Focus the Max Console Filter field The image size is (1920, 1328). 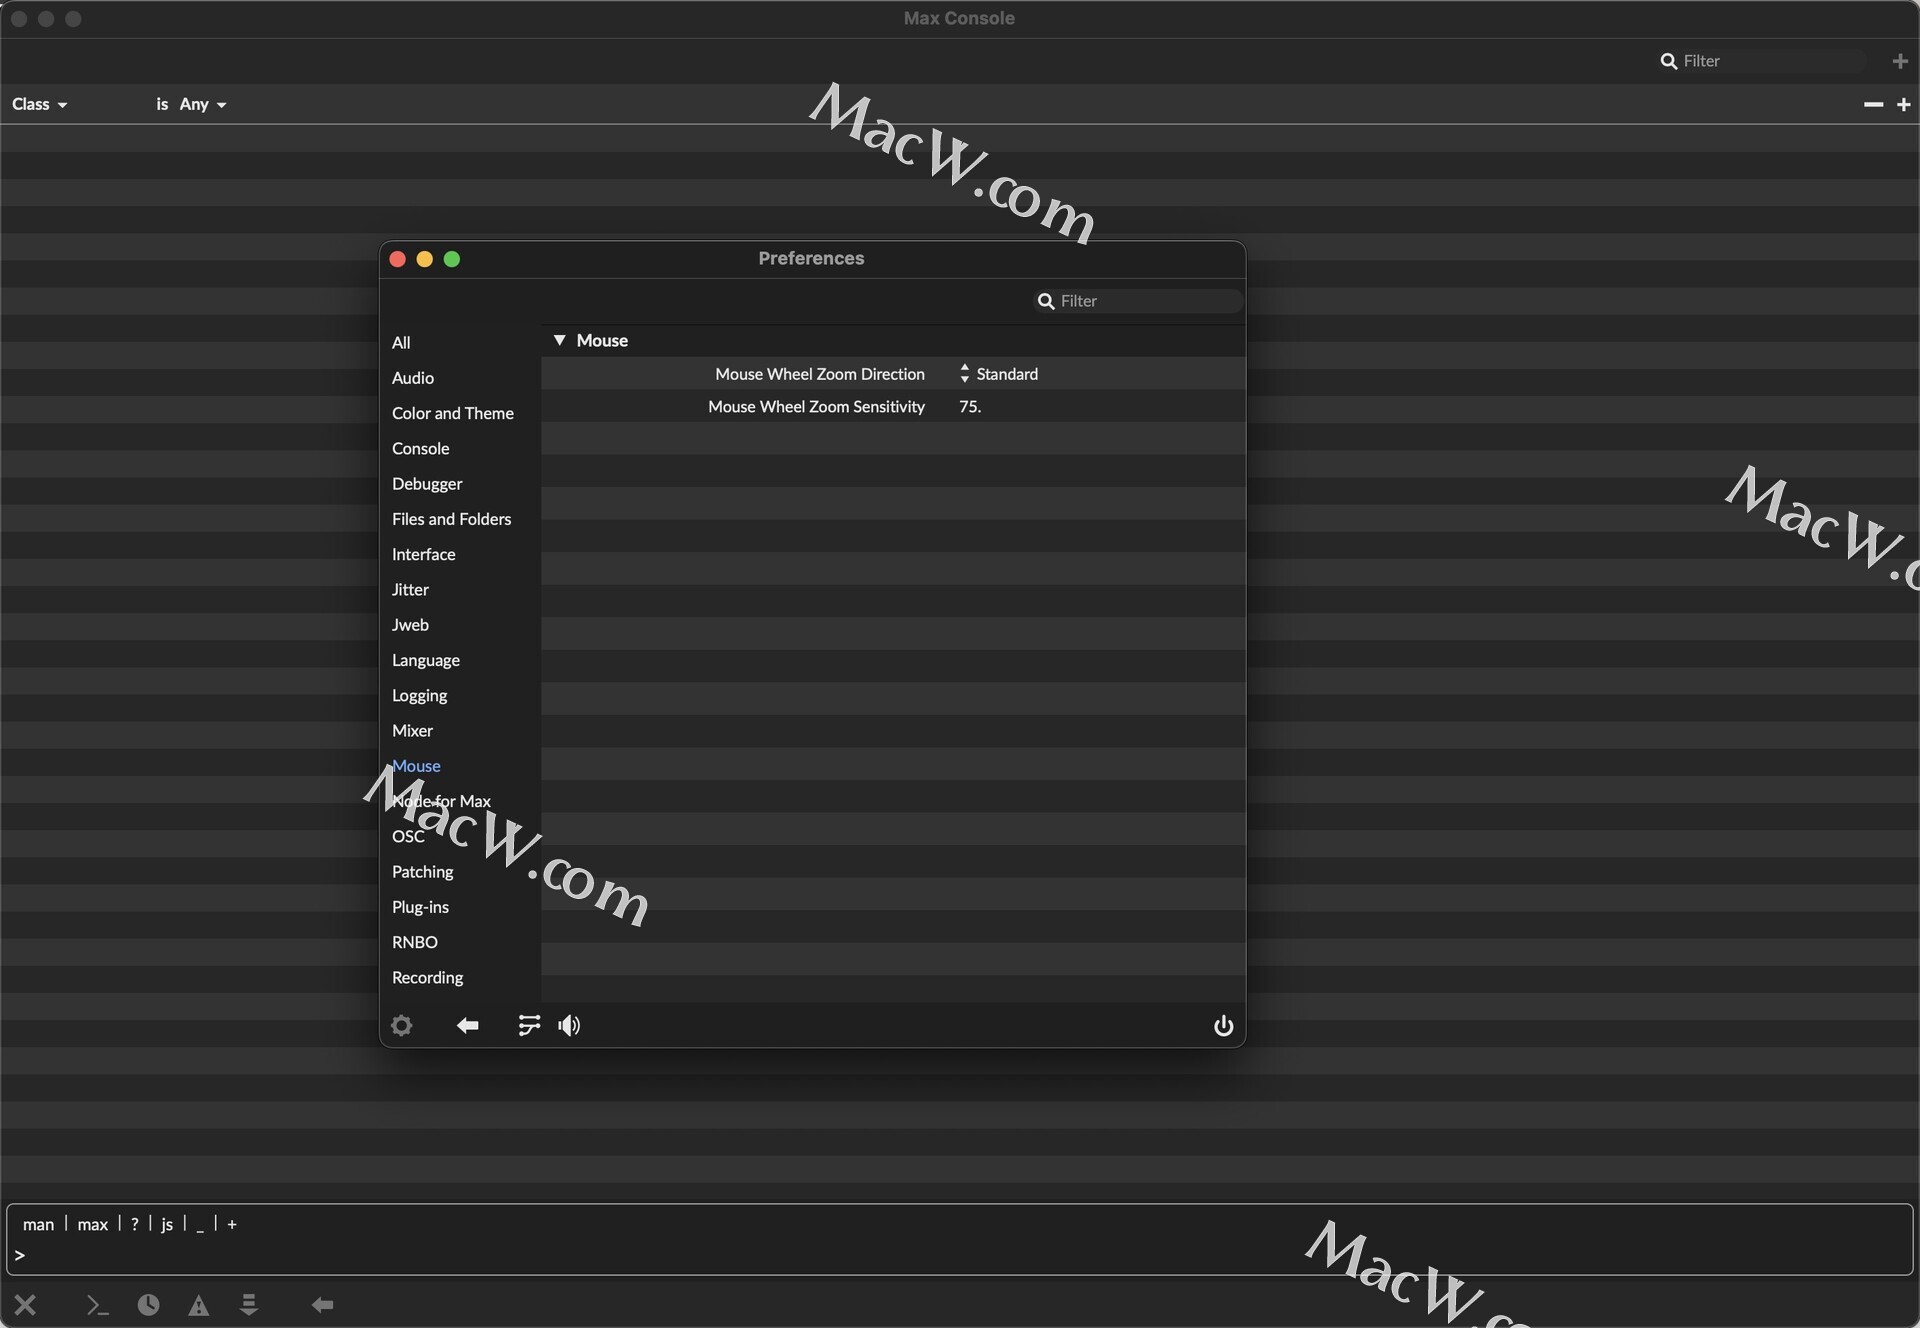(1763, 61)
